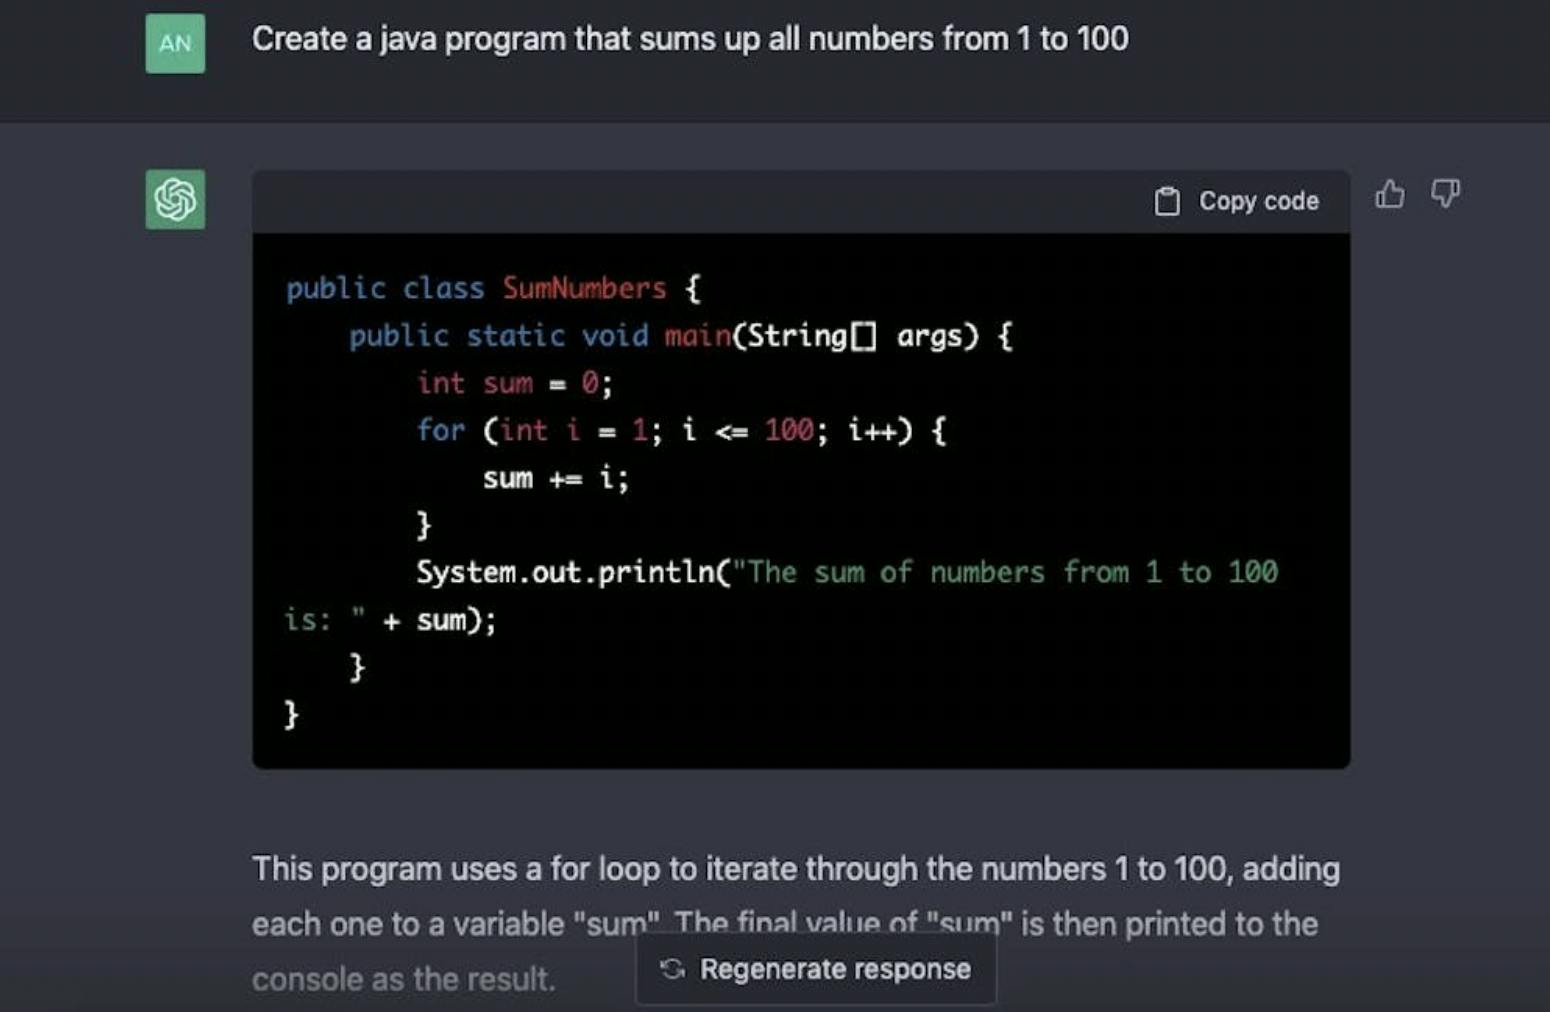
Task: Click the Copy code button
Action: point(1238,200)
